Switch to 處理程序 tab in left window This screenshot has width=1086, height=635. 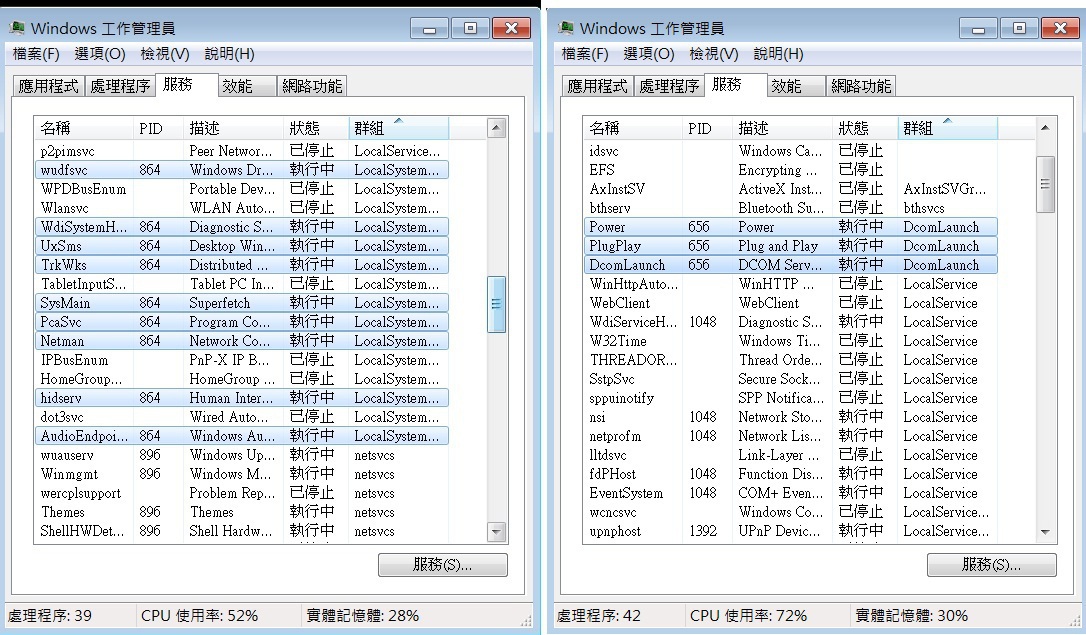click(x=120, y=86)
